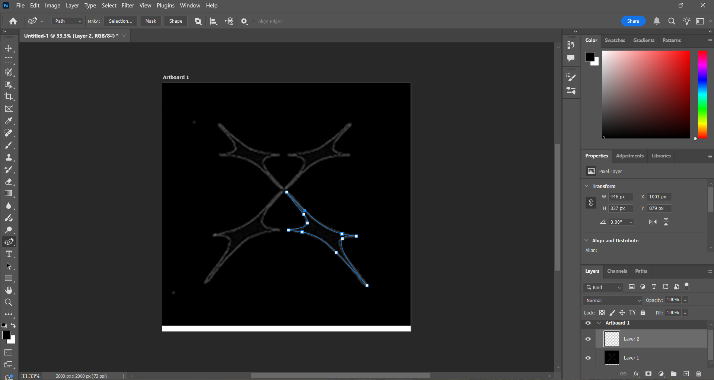Select the Blur tool
This screenshot has height=380, width=714.
pyautogui.click(x=9, y=206)
